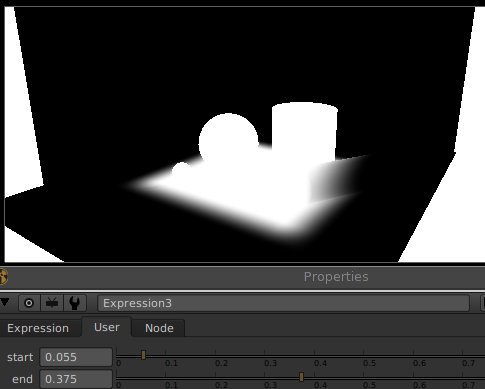Click the start slider handle
Screen dimensions: 485x389
(x=143, y=355)
